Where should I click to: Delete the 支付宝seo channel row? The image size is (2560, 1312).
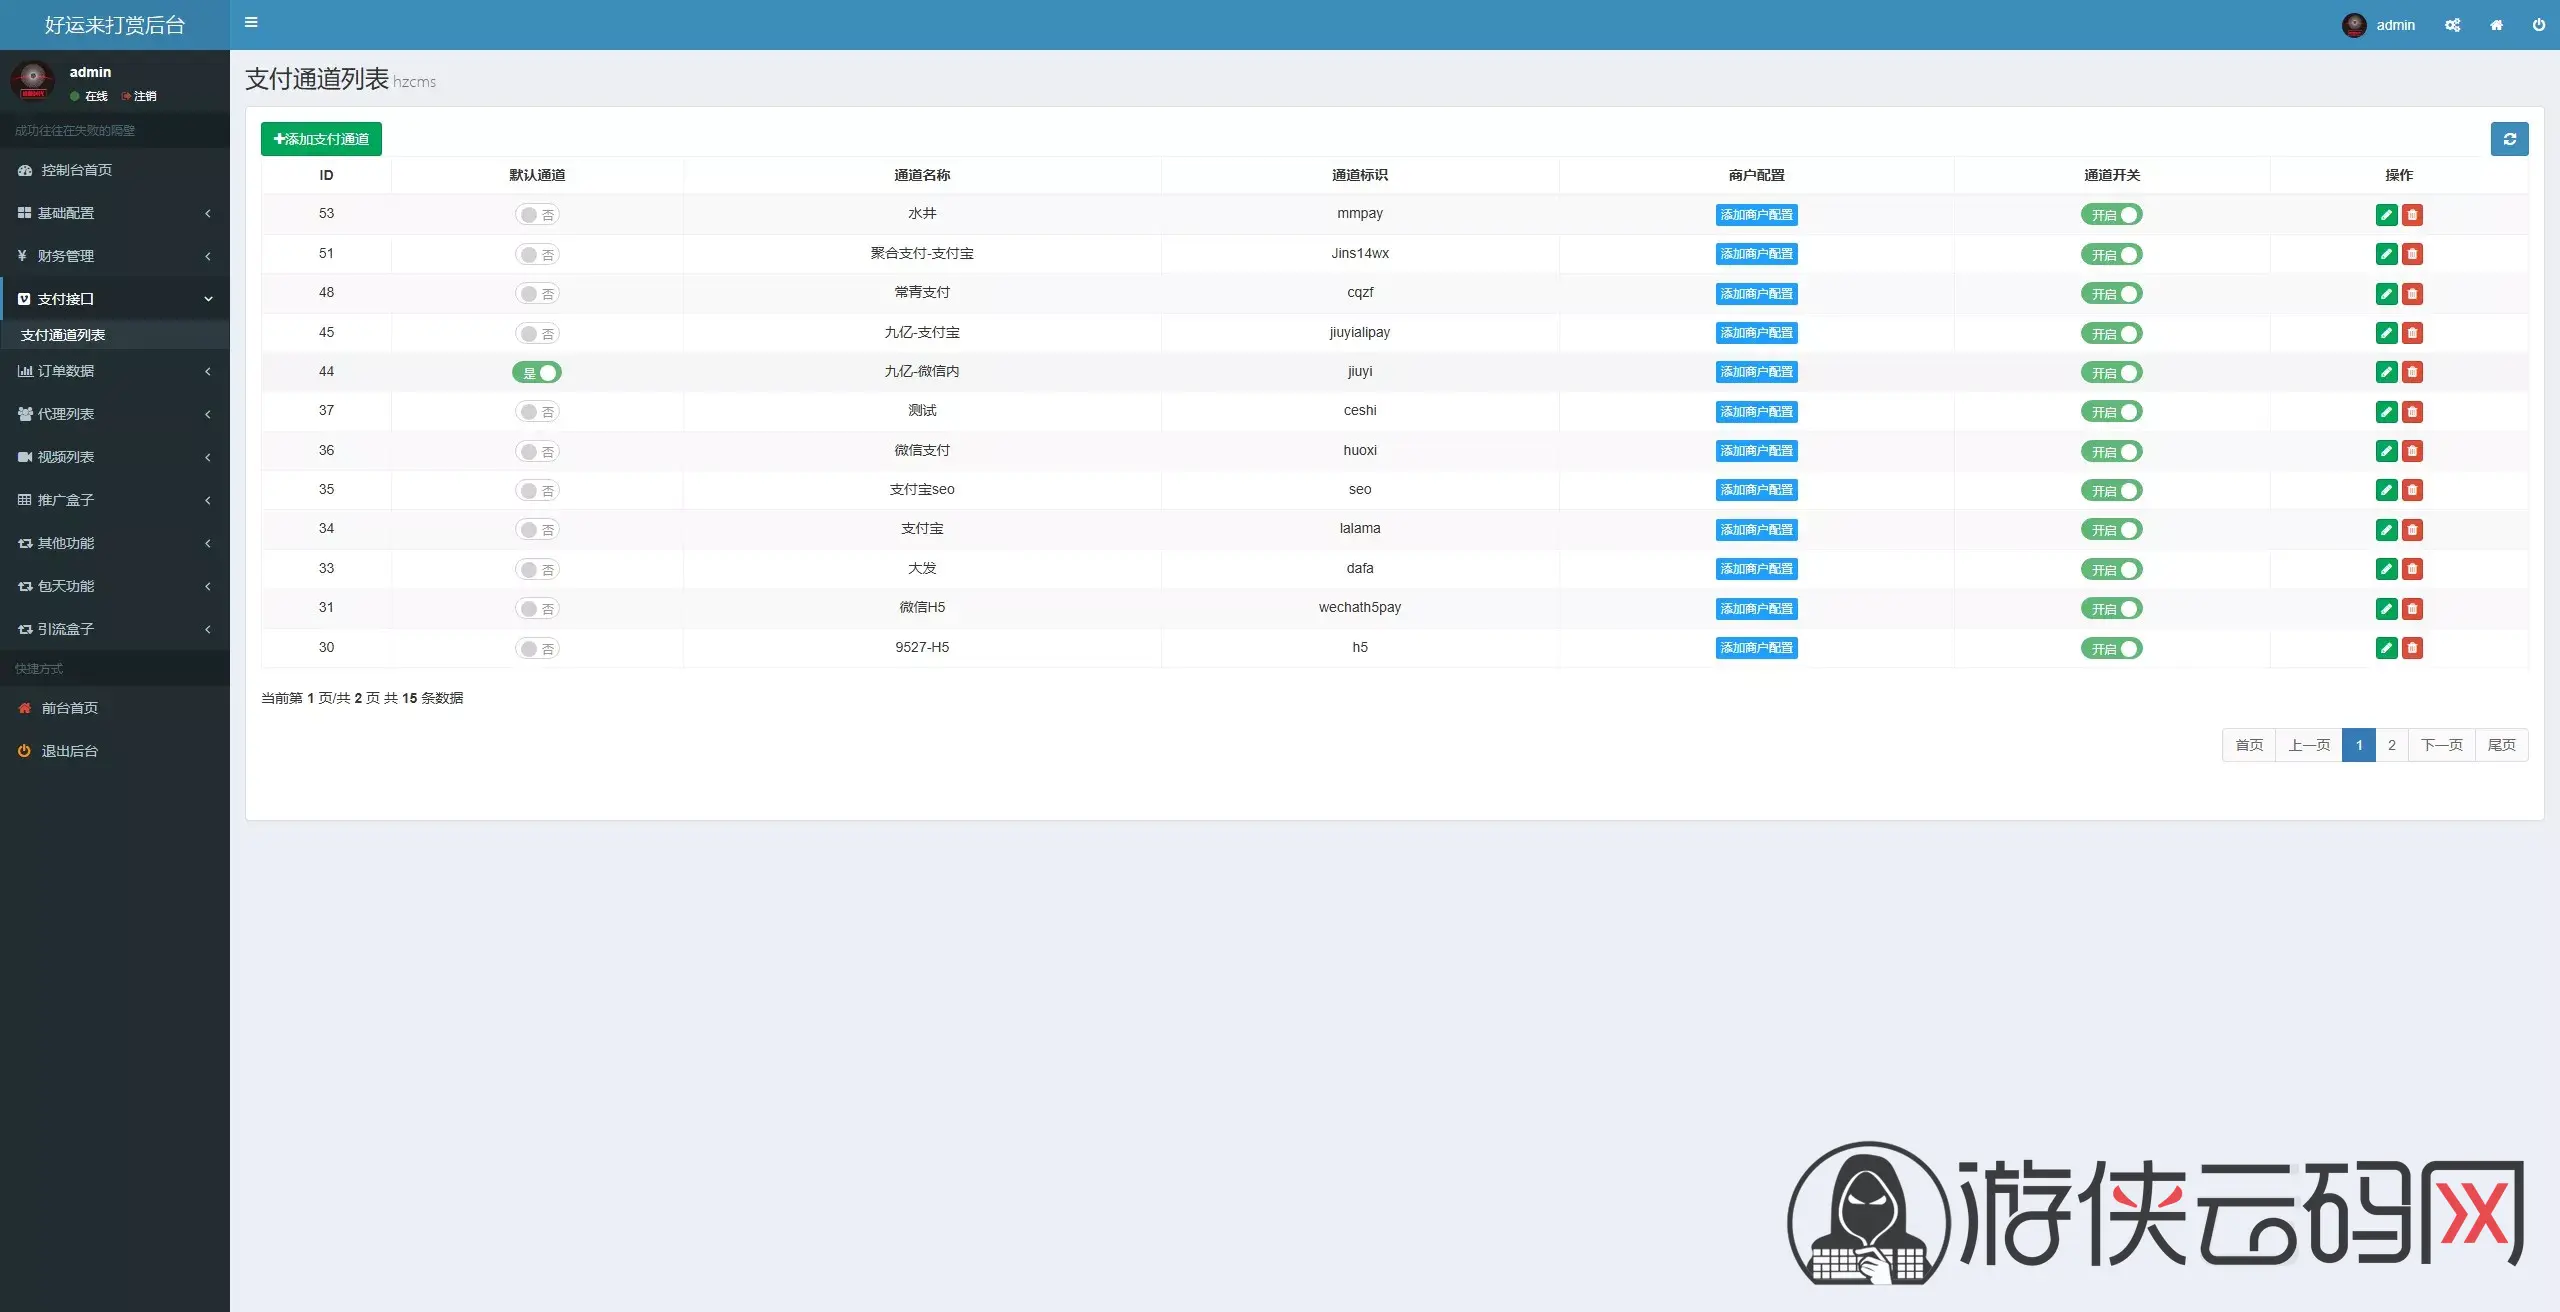[x=2412, y=490]
